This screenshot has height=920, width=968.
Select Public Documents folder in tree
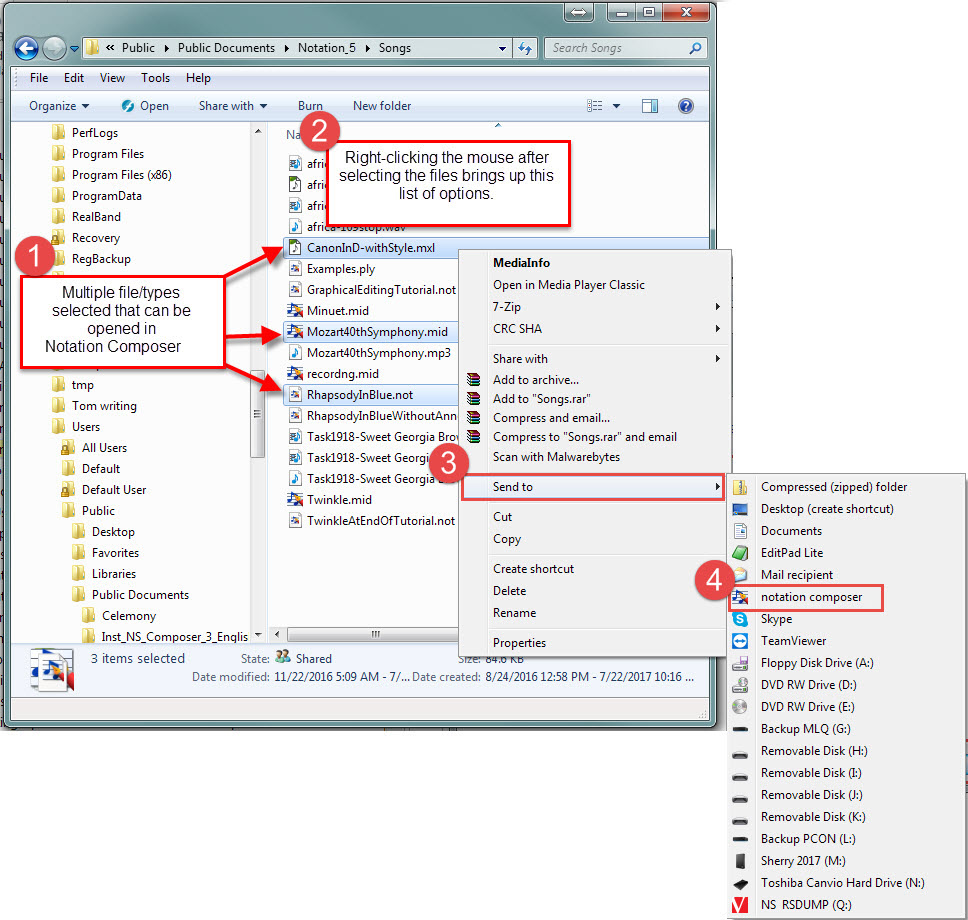[x=139, y=595]
